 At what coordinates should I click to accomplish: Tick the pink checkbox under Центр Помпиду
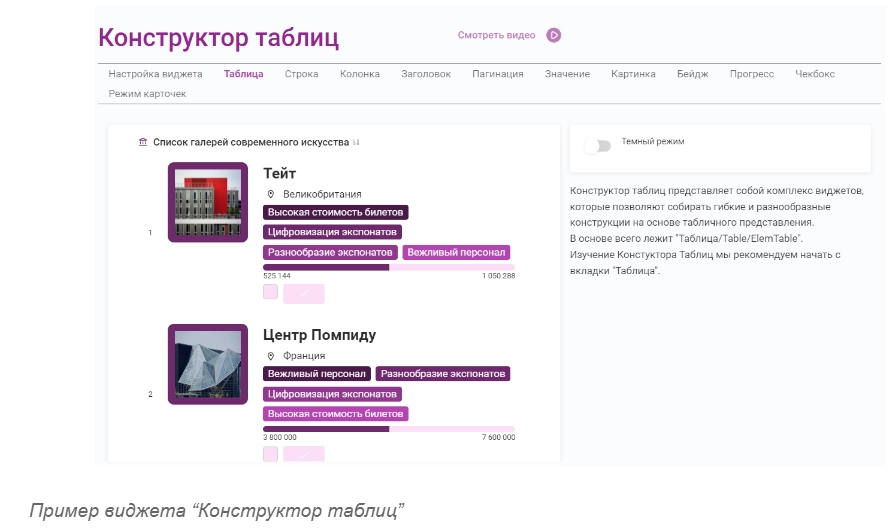point(270,454)
